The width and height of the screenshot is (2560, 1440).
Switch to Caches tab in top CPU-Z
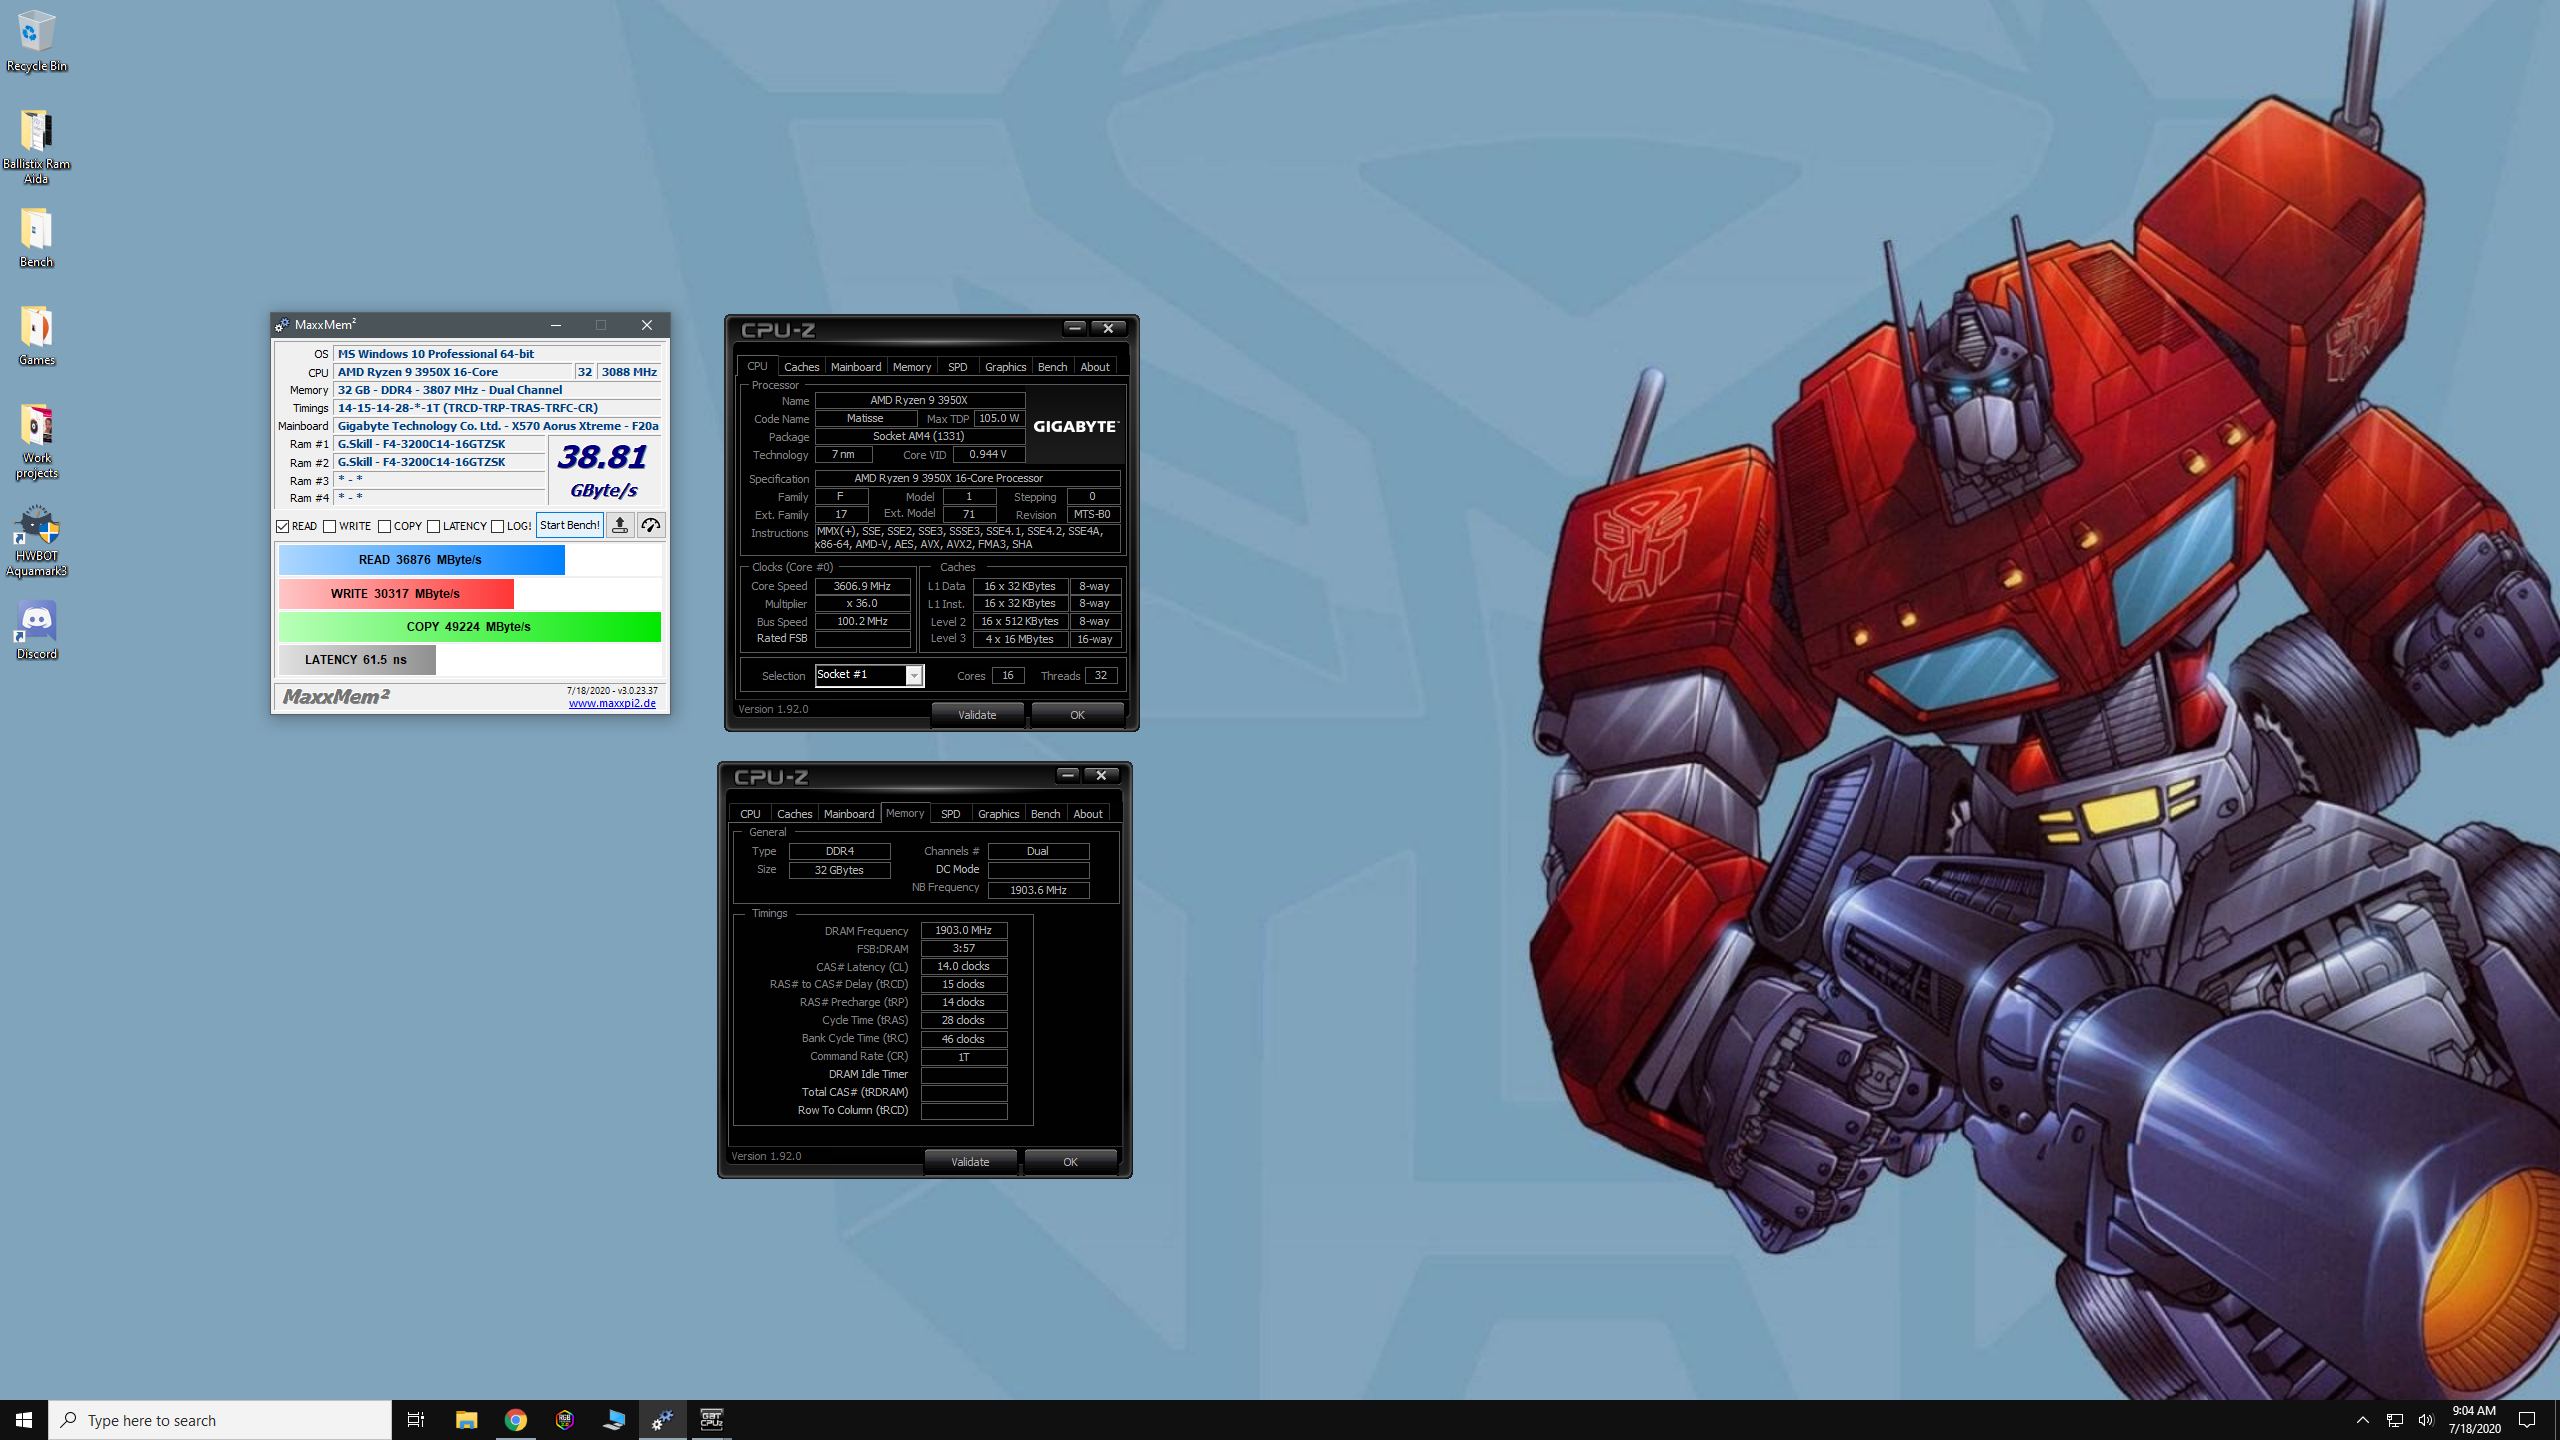(801, 367)
